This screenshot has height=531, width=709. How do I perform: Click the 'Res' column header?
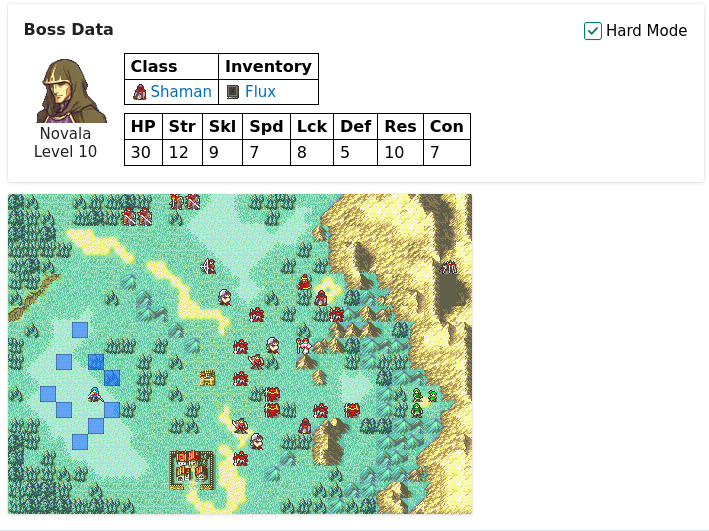(401, 127)
